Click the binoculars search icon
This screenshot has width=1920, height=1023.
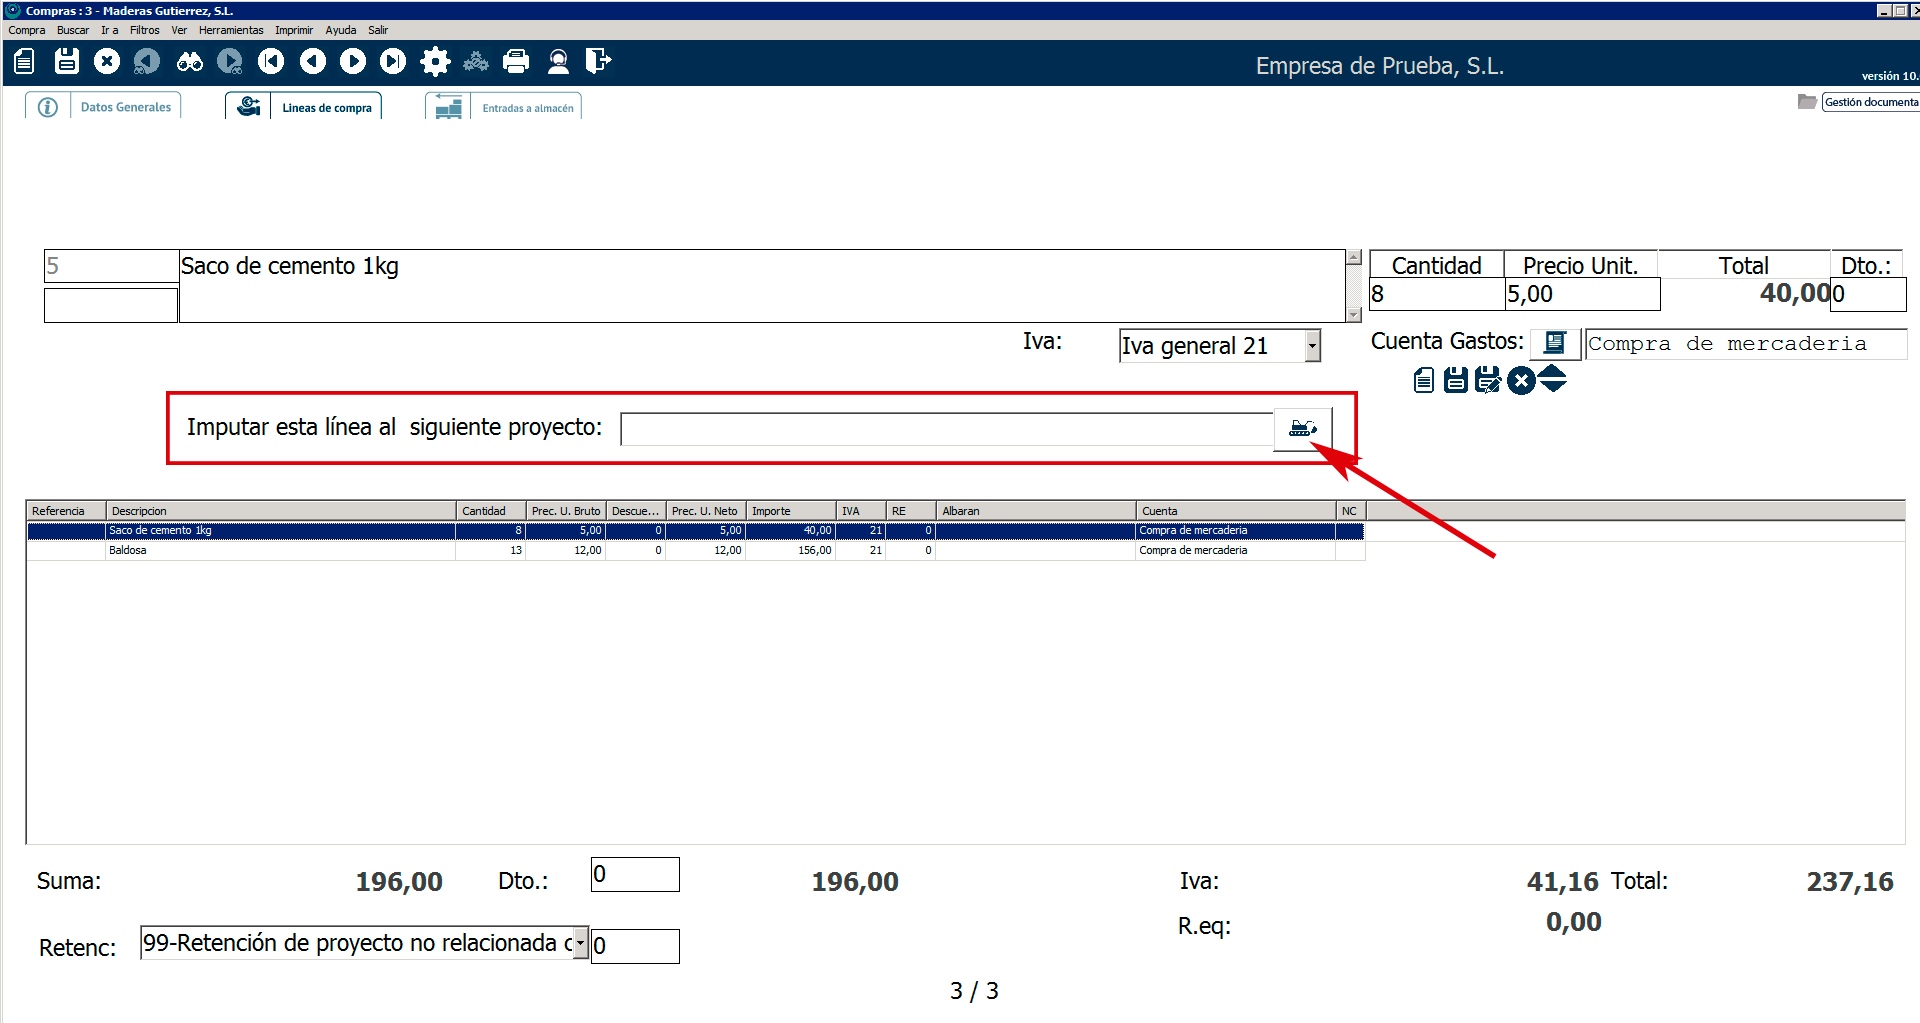pyautogui.click(x=189, y=62)
